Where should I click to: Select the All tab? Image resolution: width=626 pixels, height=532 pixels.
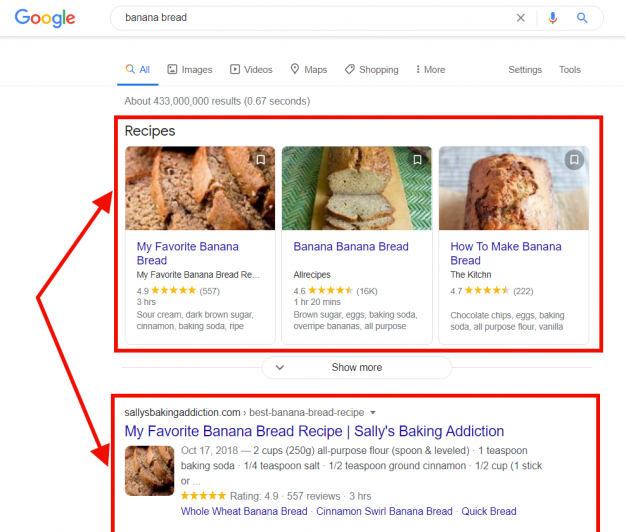click(x=138, y=69)
